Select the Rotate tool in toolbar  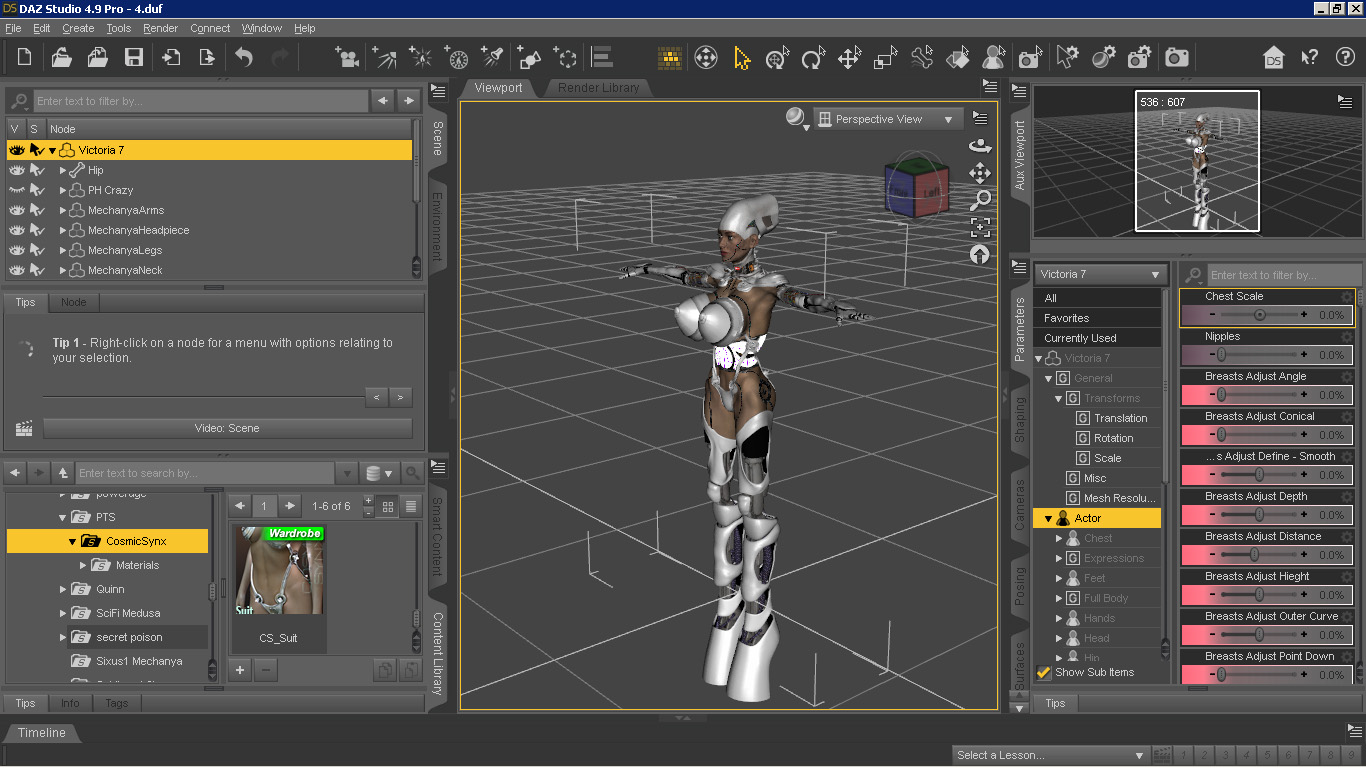tap(812, 58)
